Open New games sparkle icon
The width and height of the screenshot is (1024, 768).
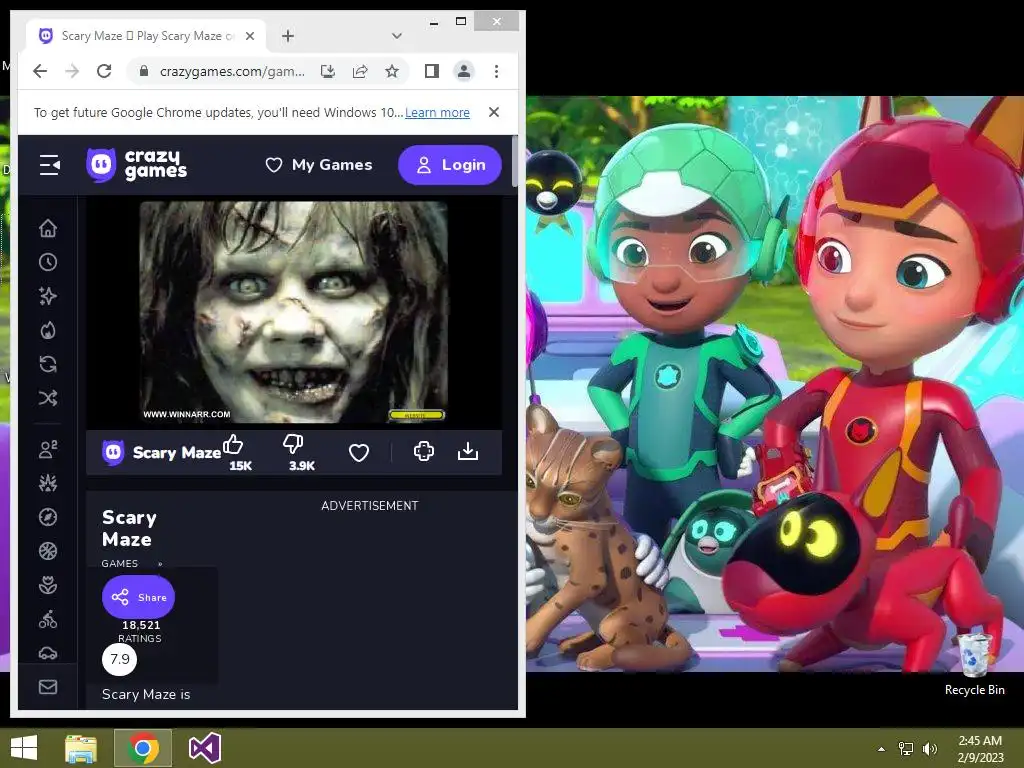(x=48, y=296)
